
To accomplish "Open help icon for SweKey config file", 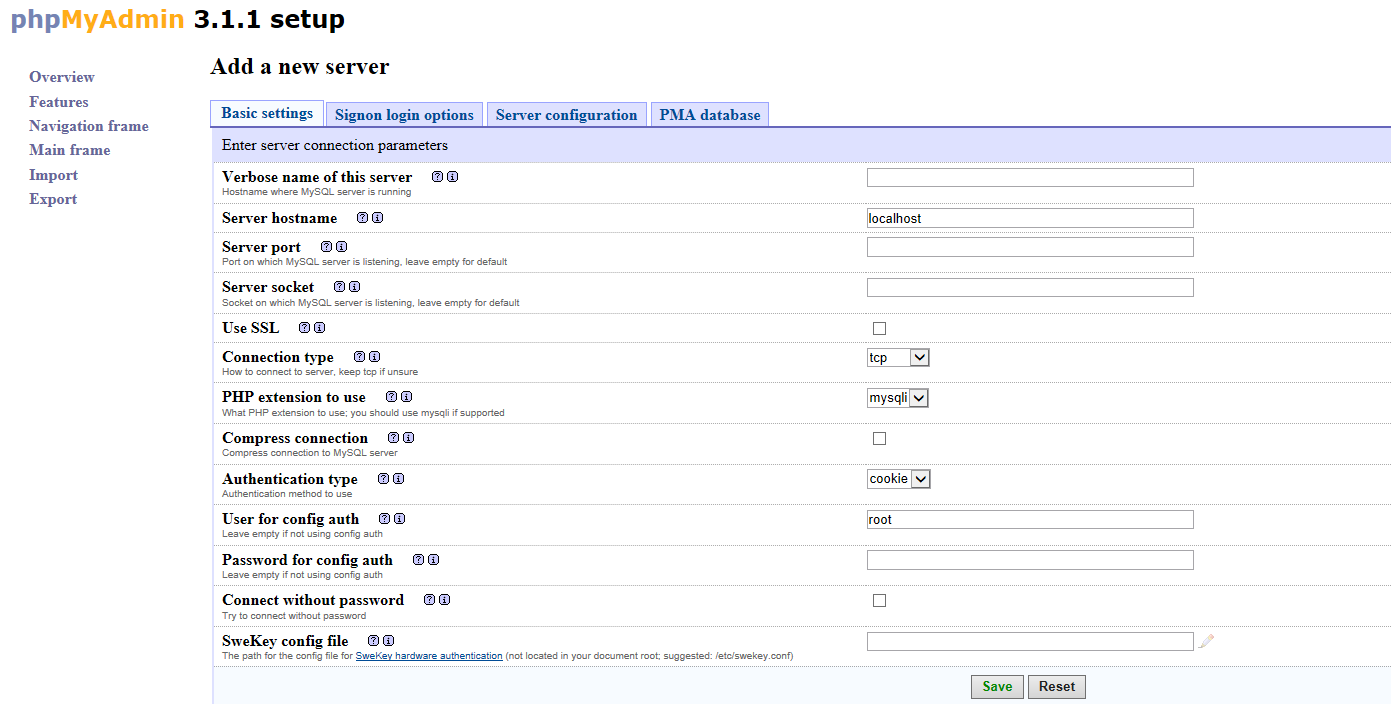I will (372, 640).
